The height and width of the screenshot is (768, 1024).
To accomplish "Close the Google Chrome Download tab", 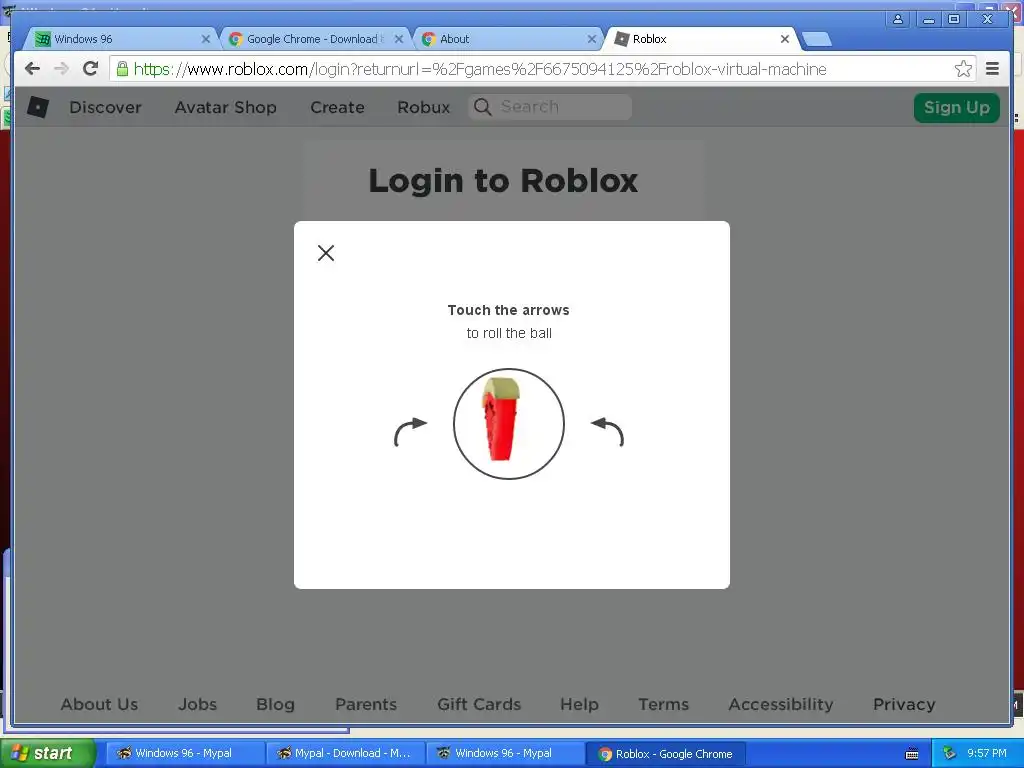I will coord(399,39).
